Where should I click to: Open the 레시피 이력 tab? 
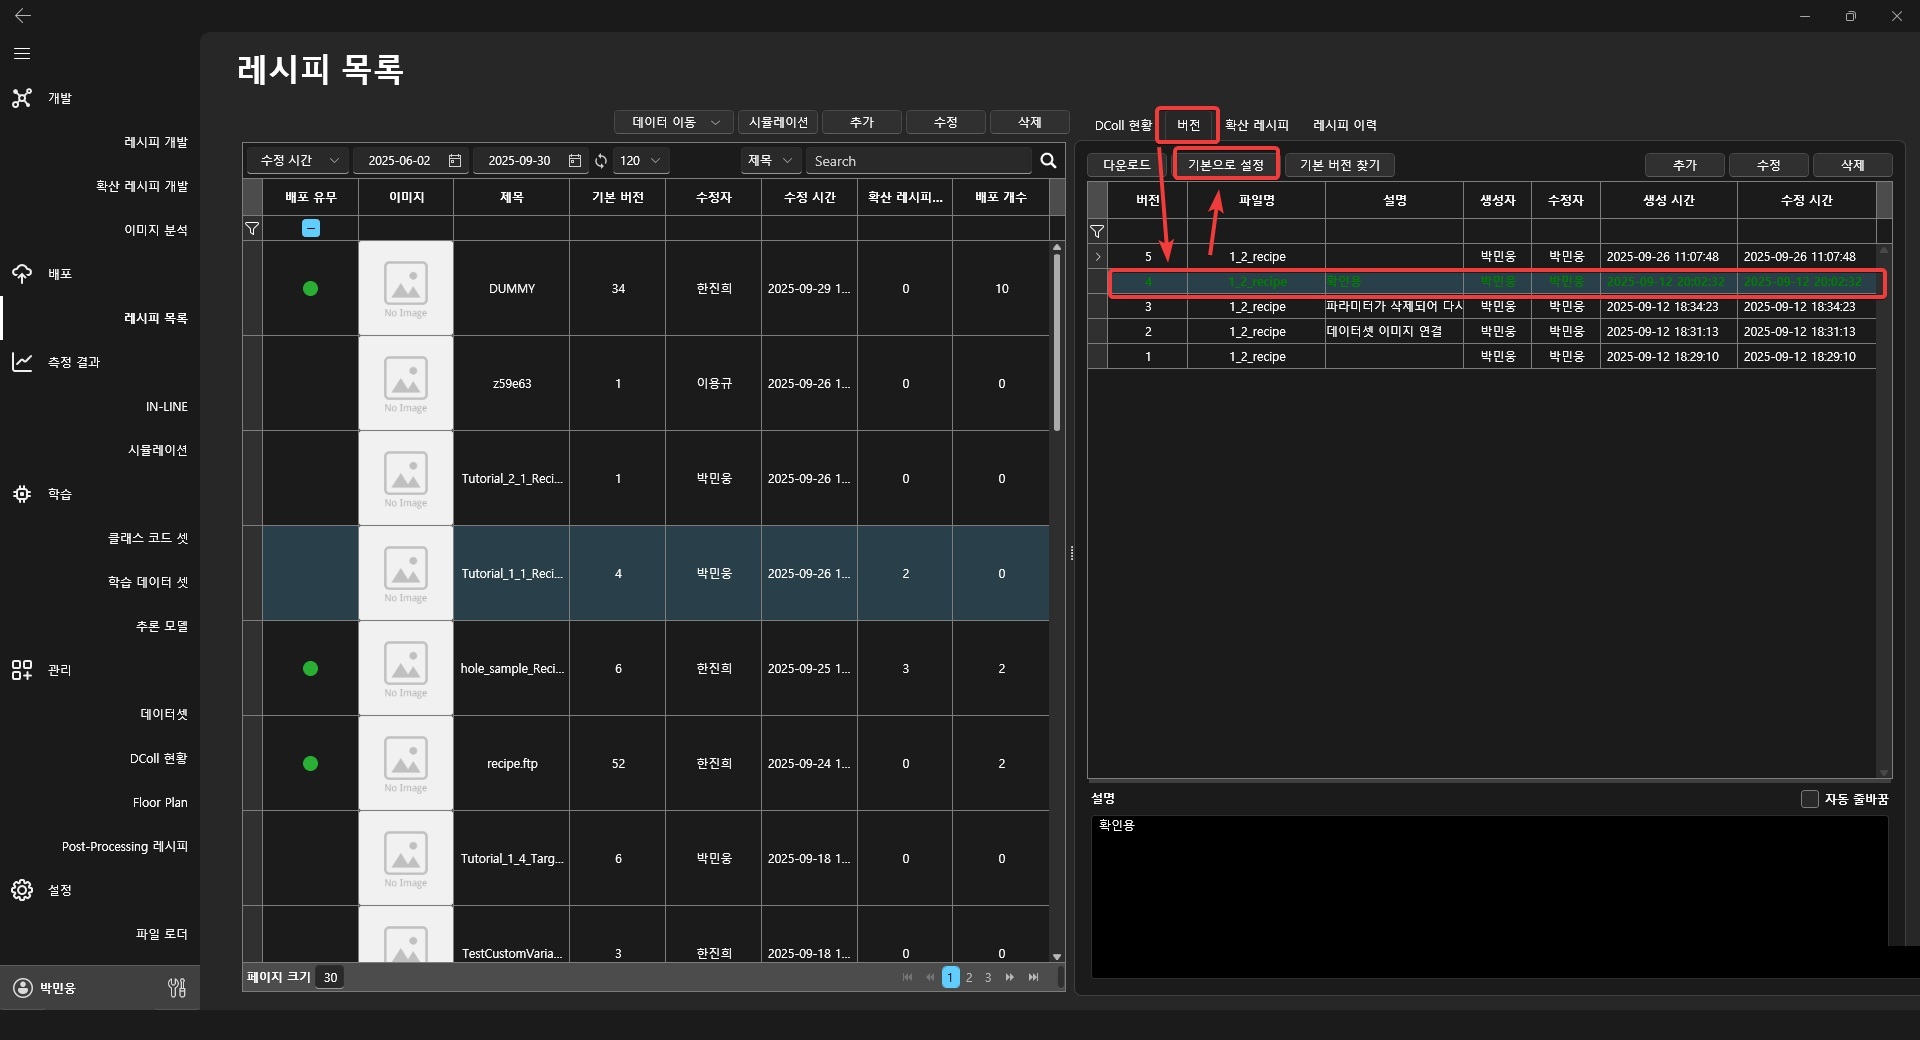click(1344, 125)
